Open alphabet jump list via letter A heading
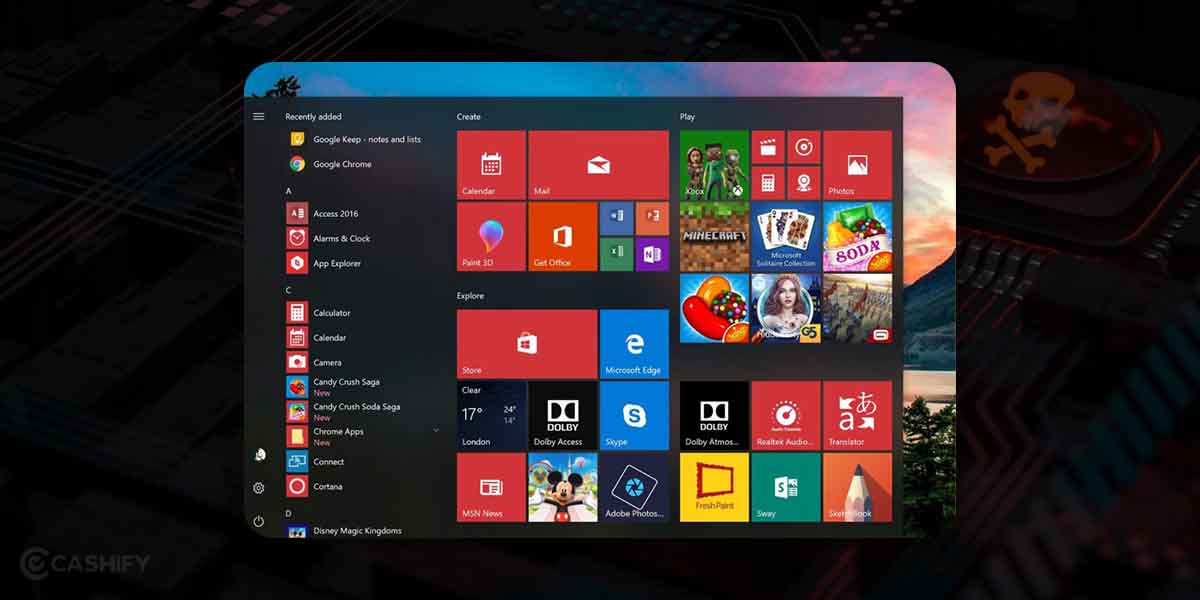 pyautogui.click(x=288, y=190)
